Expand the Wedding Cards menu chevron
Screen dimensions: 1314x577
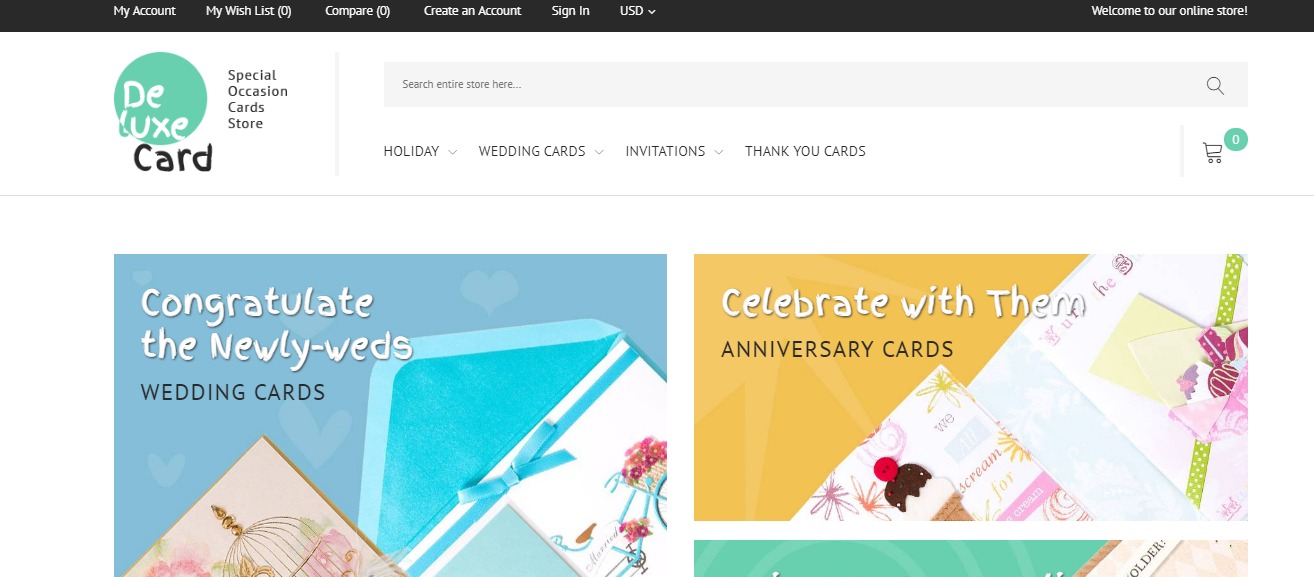[x=599, y=152]
